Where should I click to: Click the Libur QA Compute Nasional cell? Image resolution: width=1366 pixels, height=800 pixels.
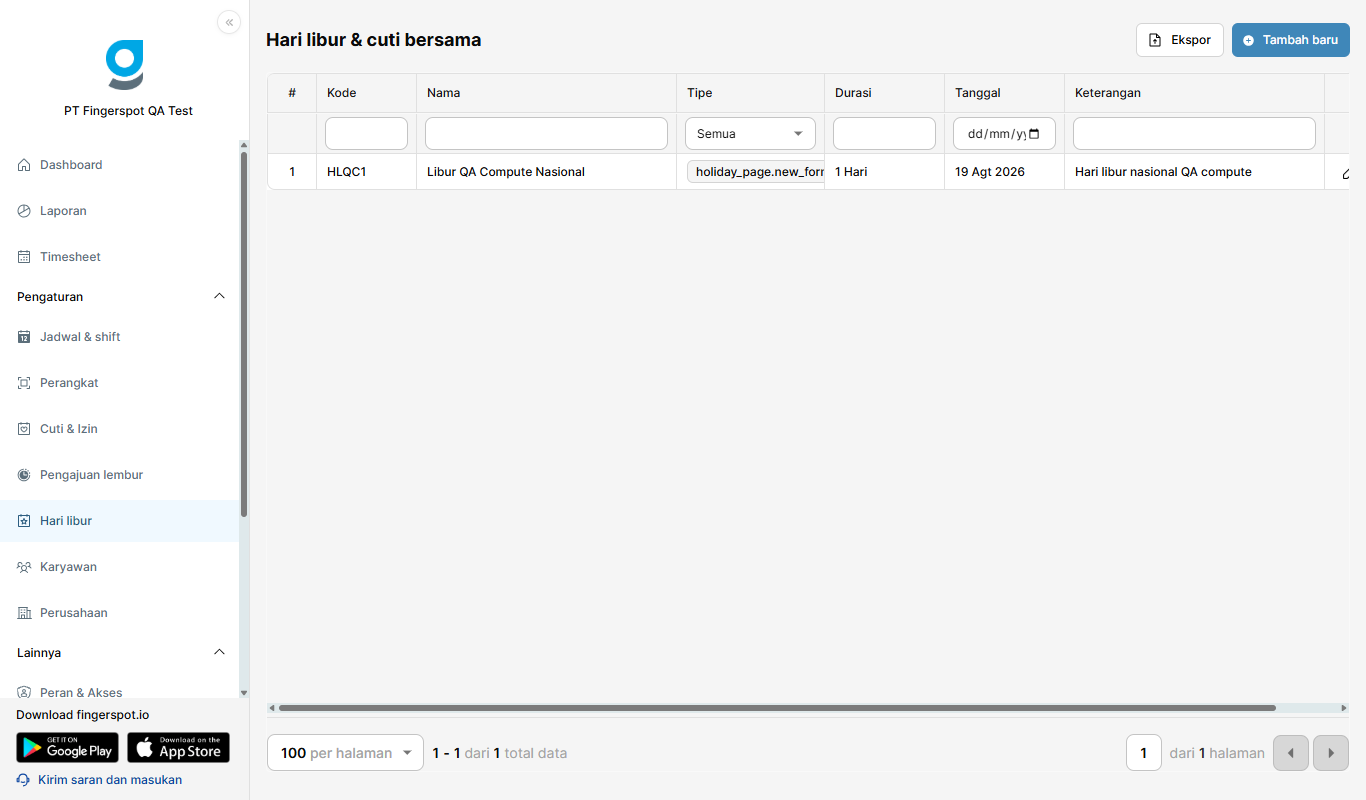[546, 172]
